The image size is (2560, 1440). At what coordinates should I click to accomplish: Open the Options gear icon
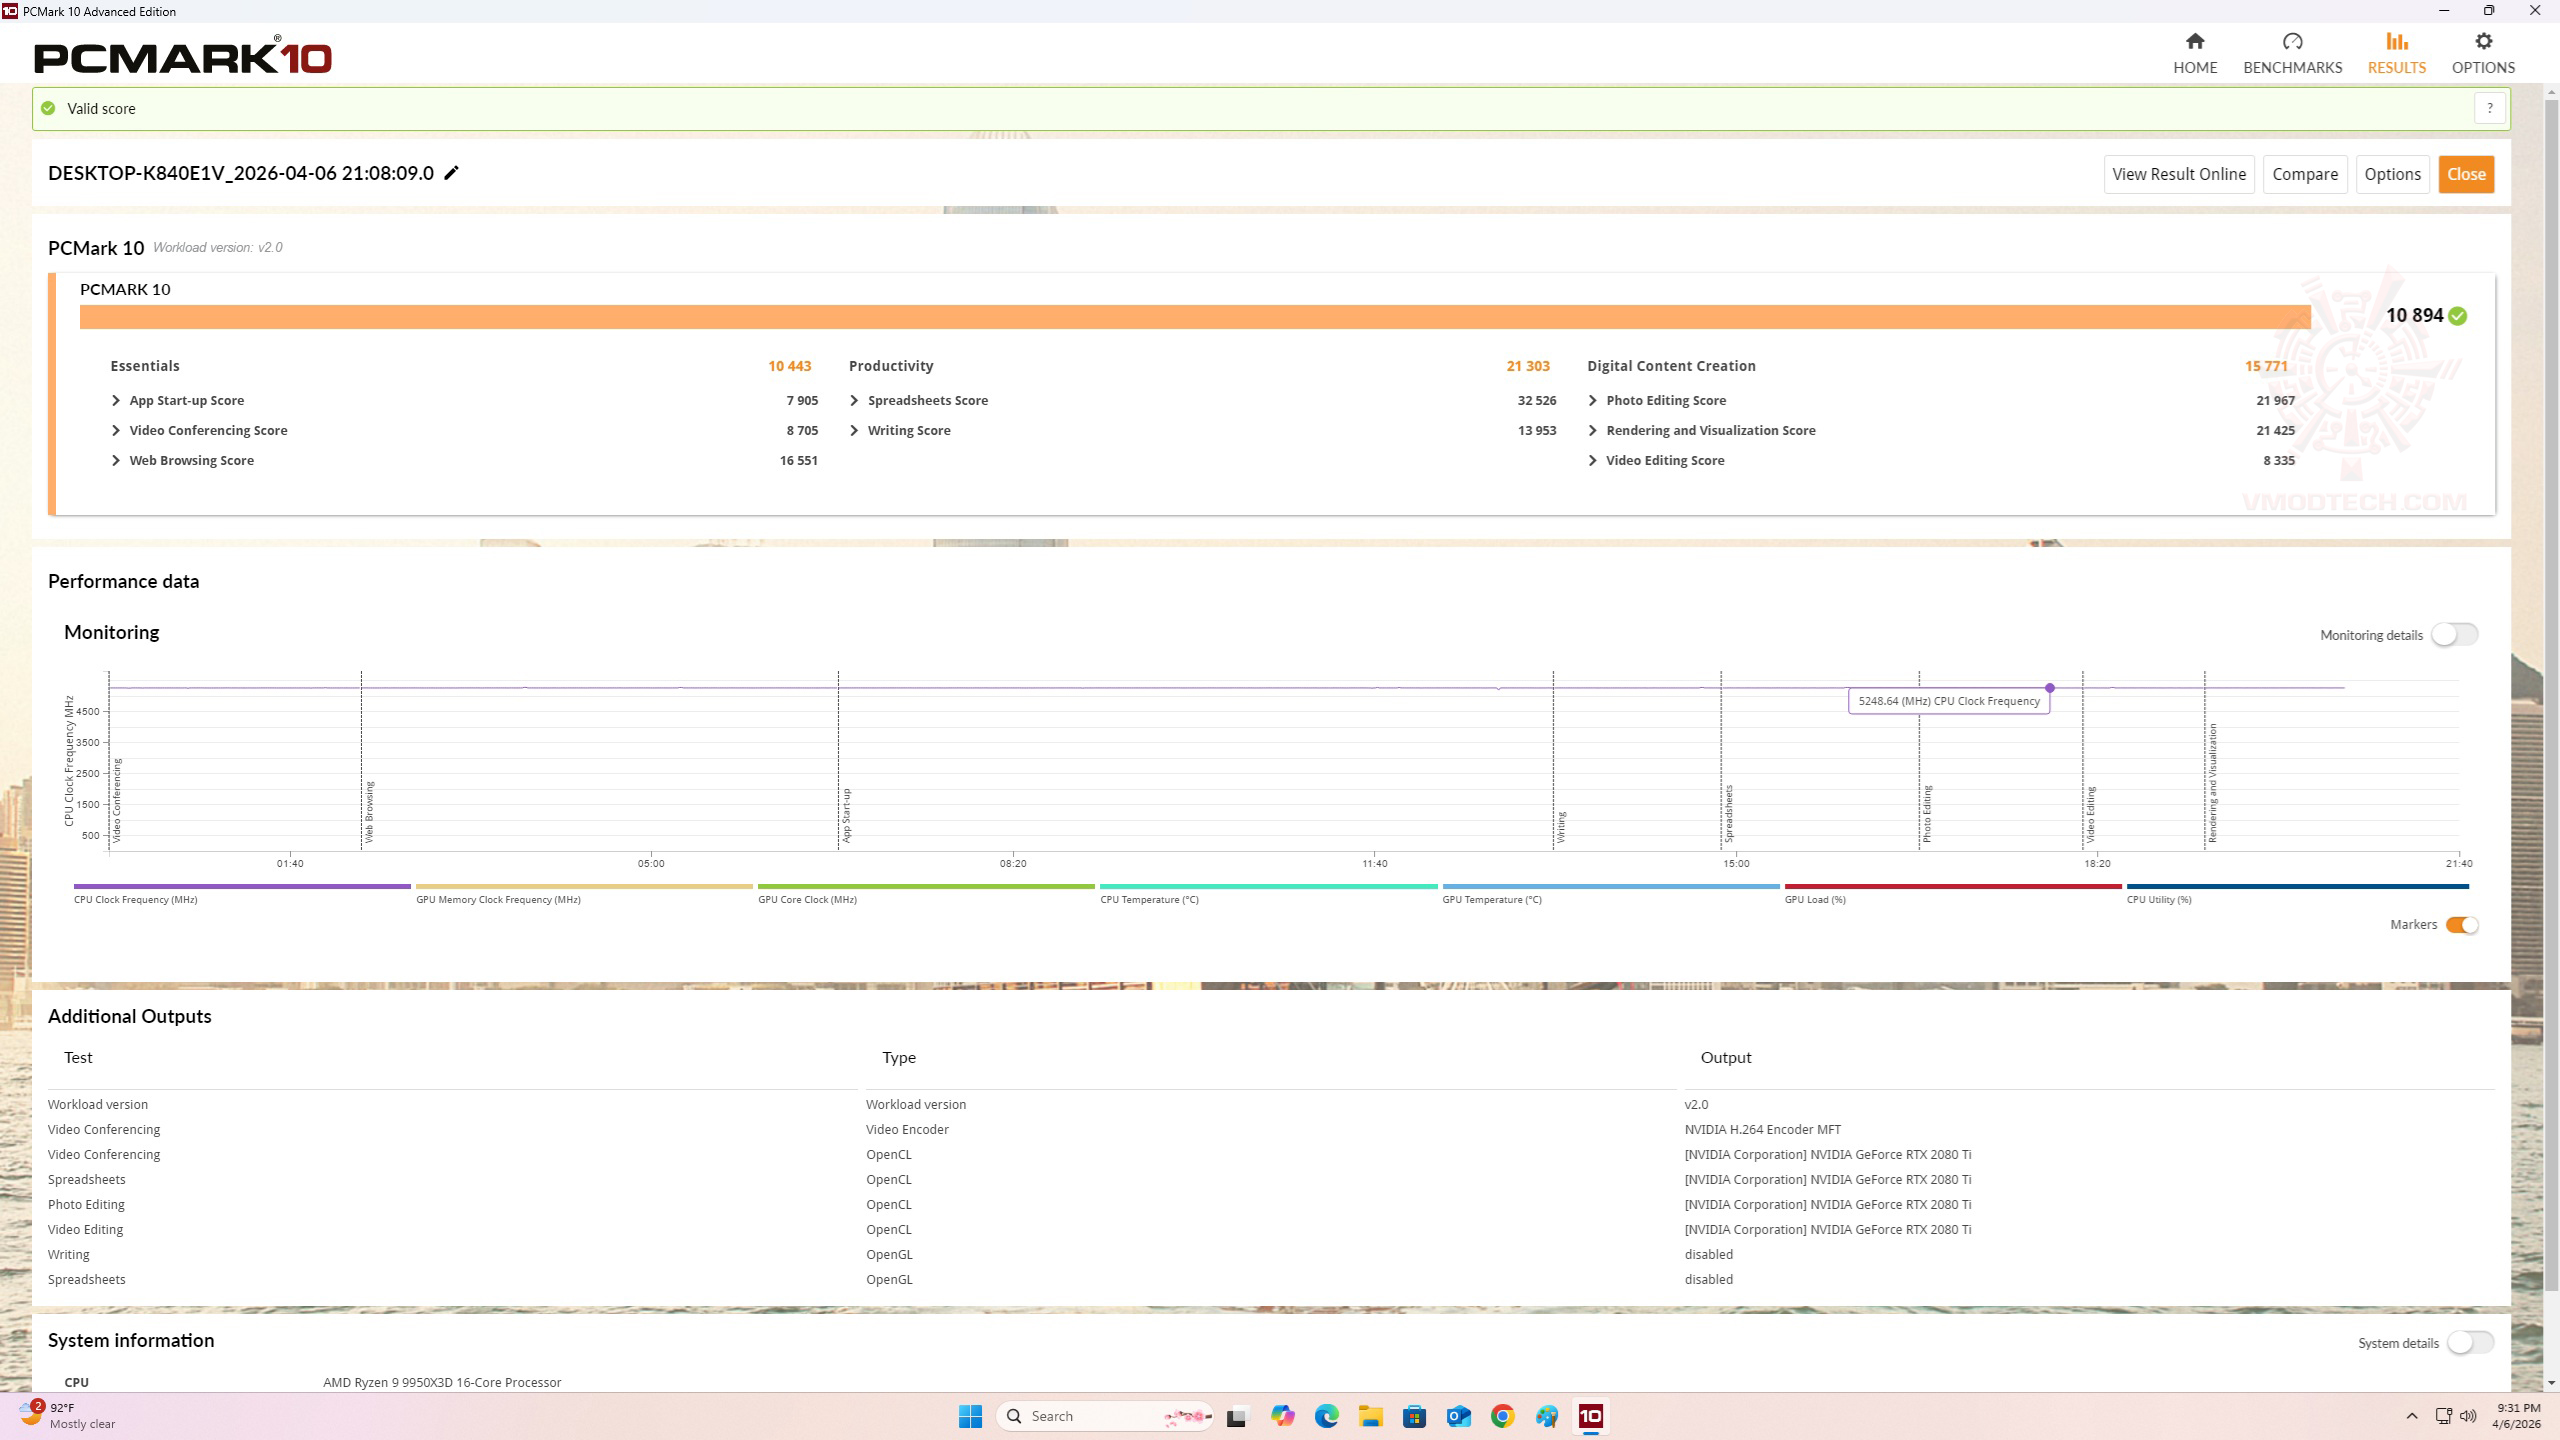(x=2482, y=42)
